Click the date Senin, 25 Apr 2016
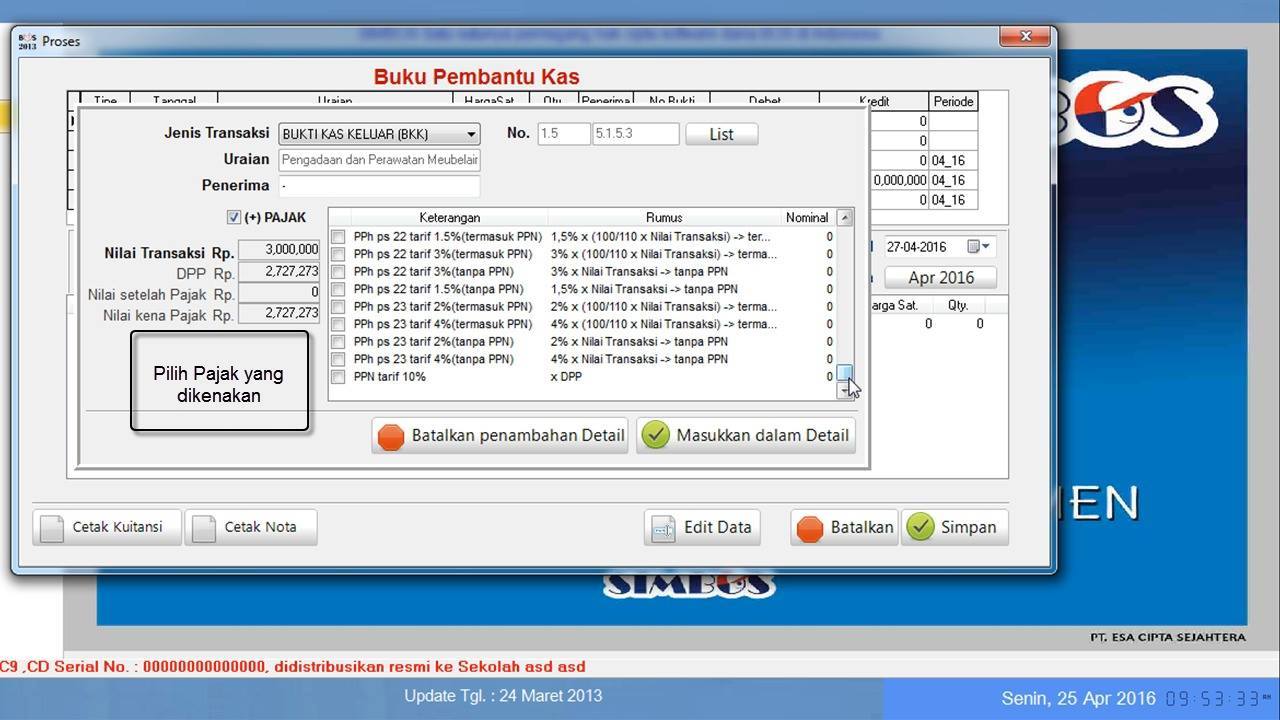1280x720 pixels. tap(1078, 699)
